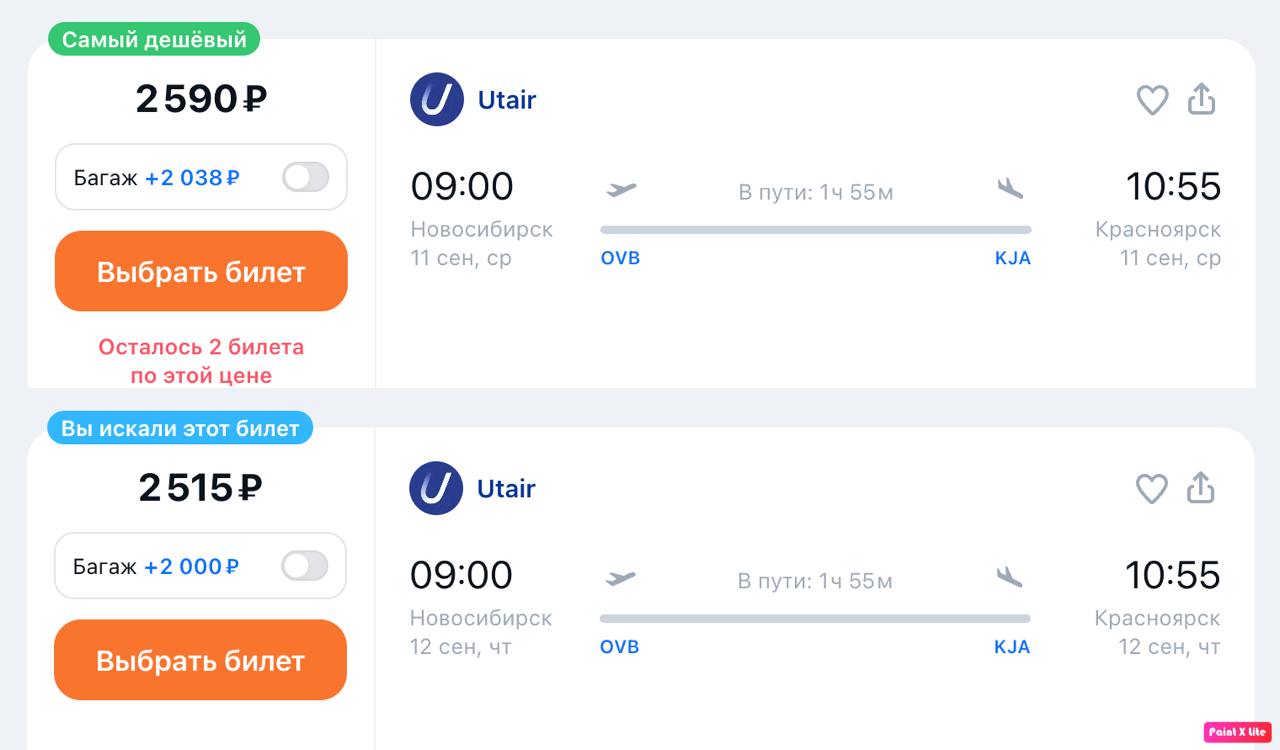Click OVB airport code on second flight
Viewport: 1280px width, 750px height.
(619, 647)
